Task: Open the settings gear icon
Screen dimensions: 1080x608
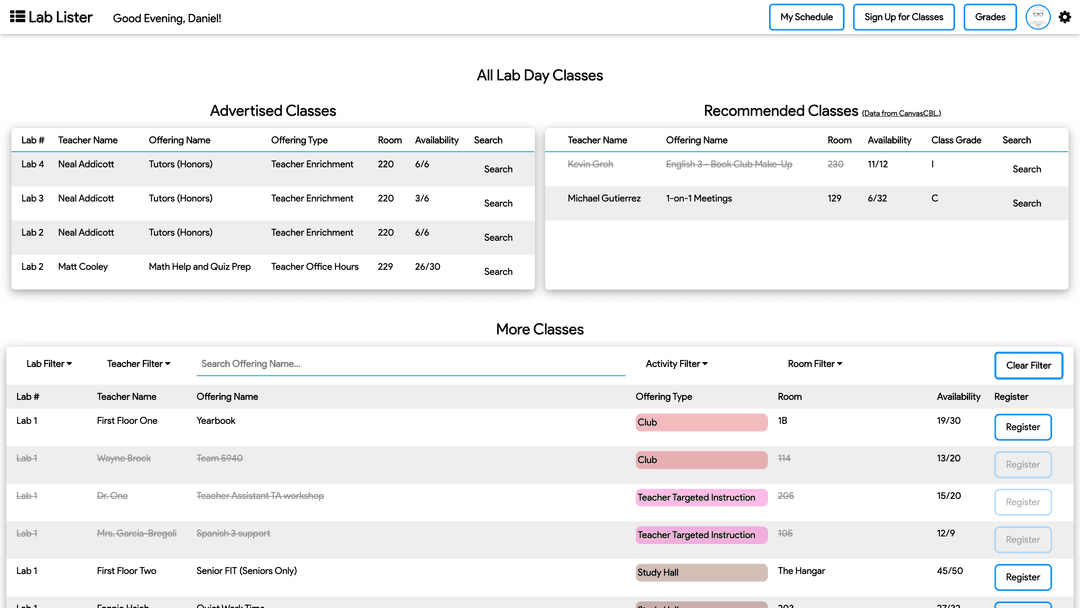Action: tap(1065, 17)
